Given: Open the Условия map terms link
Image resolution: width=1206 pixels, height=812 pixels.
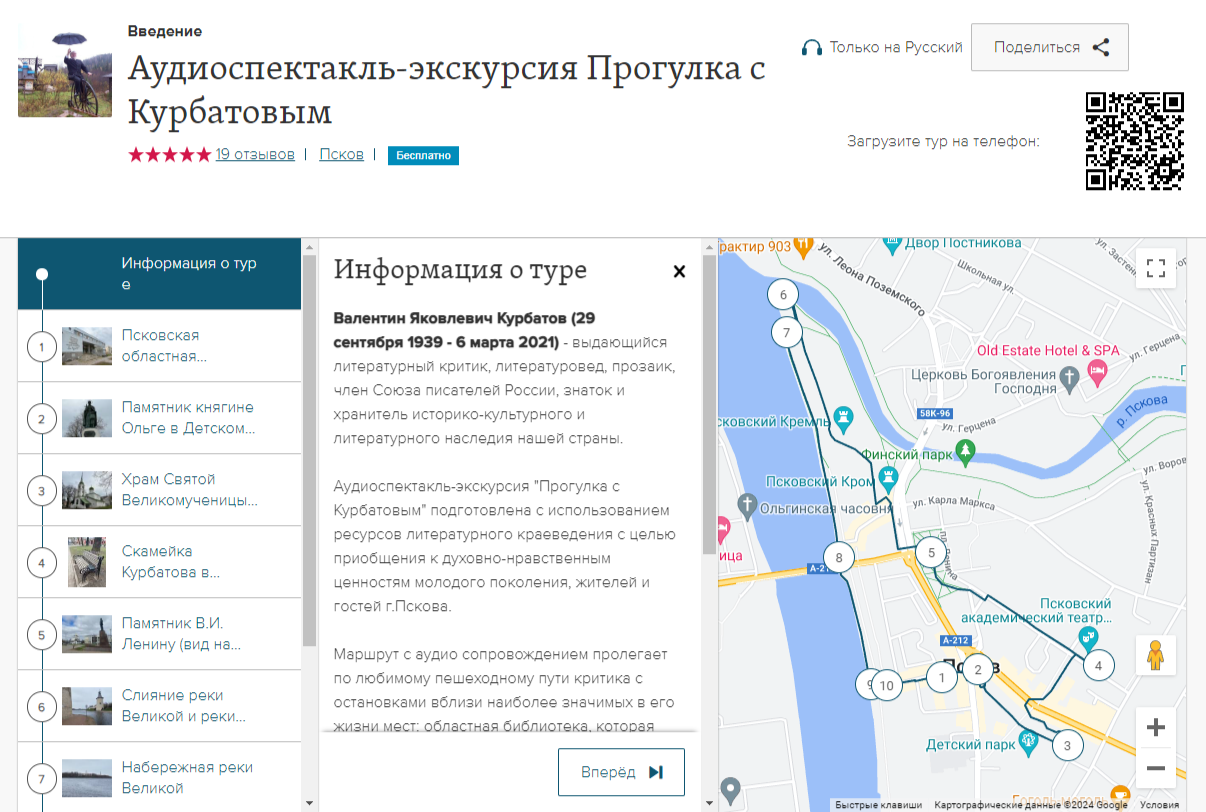Looking at the screenshot, I should (x=1159, y=804).
